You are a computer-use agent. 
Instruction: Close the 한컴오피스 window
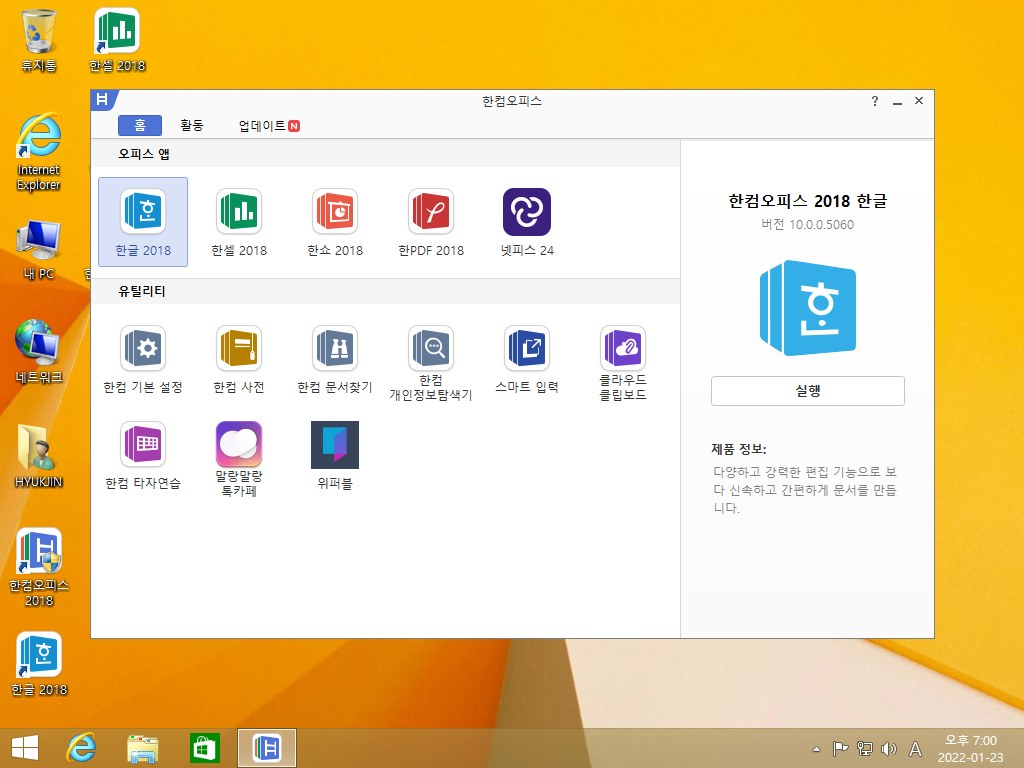(919, 101)
